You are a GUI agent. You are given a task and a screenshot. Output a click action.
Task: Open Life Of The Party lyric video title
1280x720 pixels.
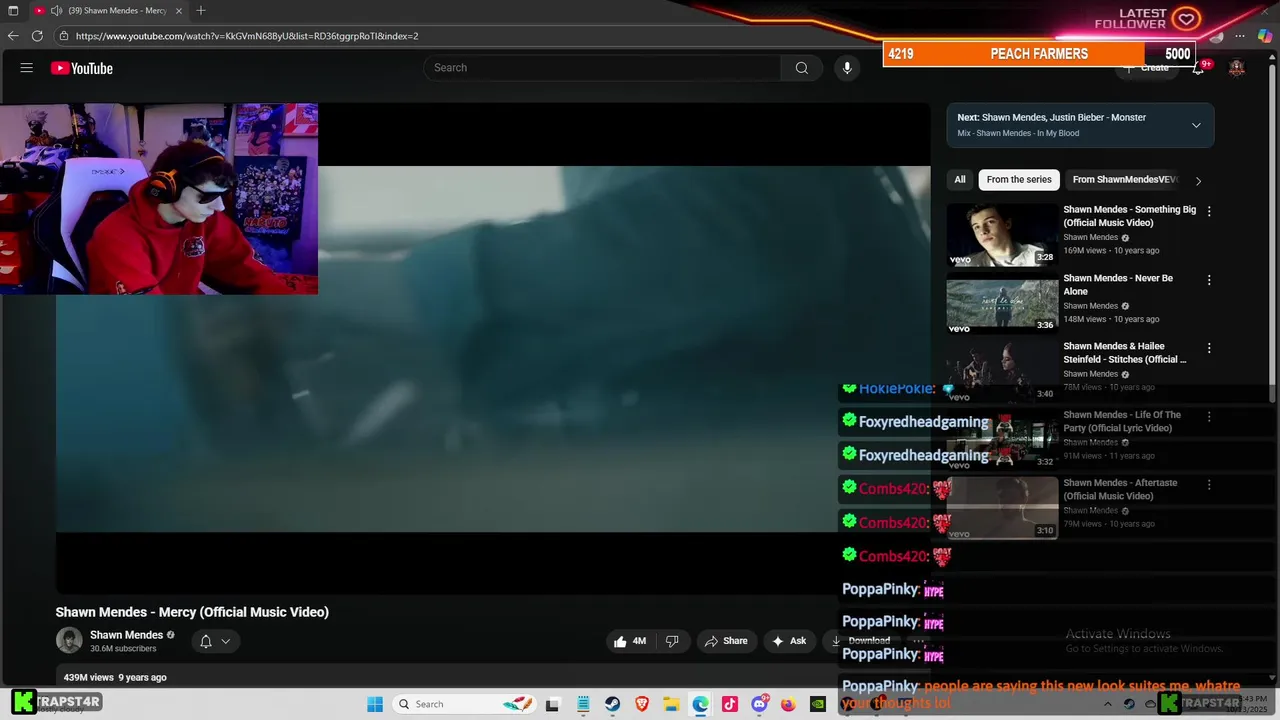[x=1122, y=421]
